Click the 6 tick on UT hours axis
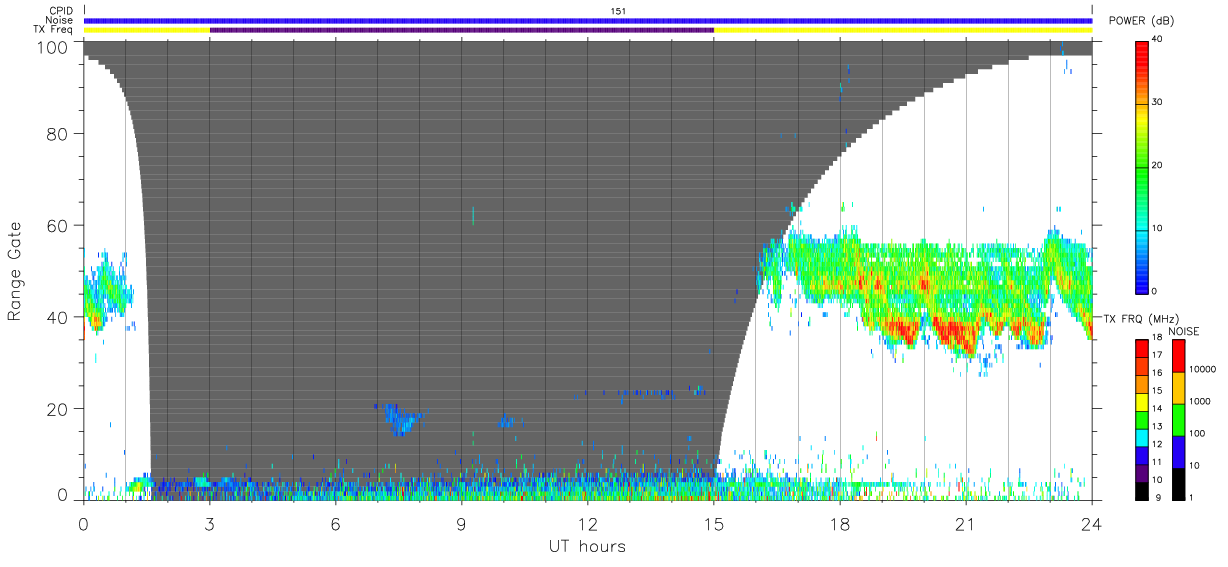1228x567 pixels. [336, 524]
